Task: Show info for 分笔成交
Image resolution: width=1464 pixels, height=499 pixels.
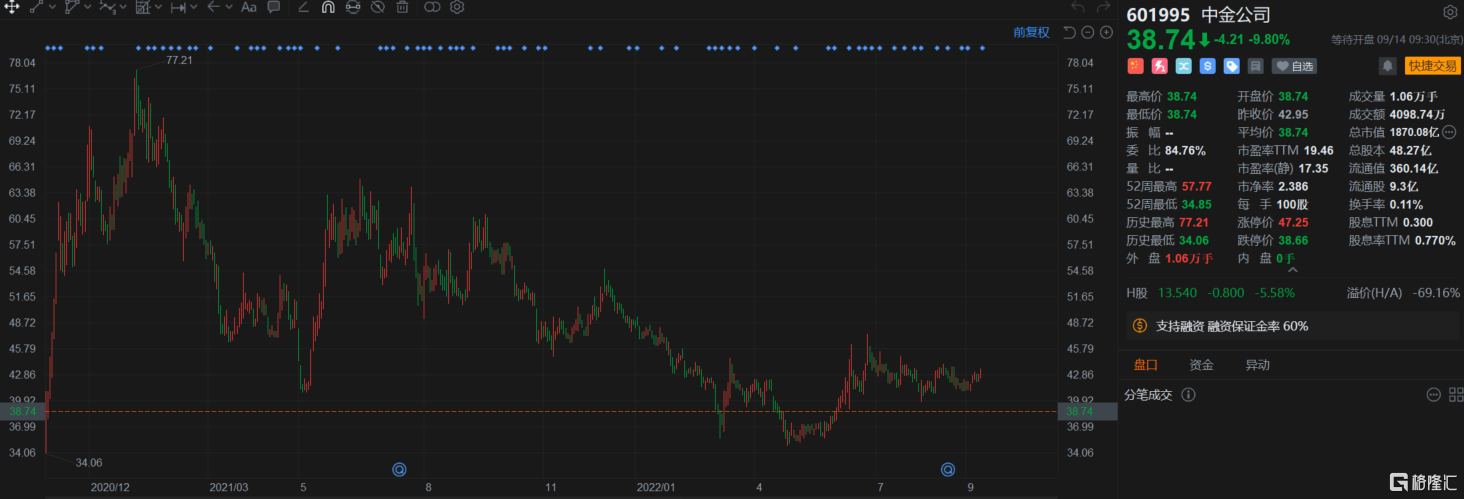Action: point(1188,395)
